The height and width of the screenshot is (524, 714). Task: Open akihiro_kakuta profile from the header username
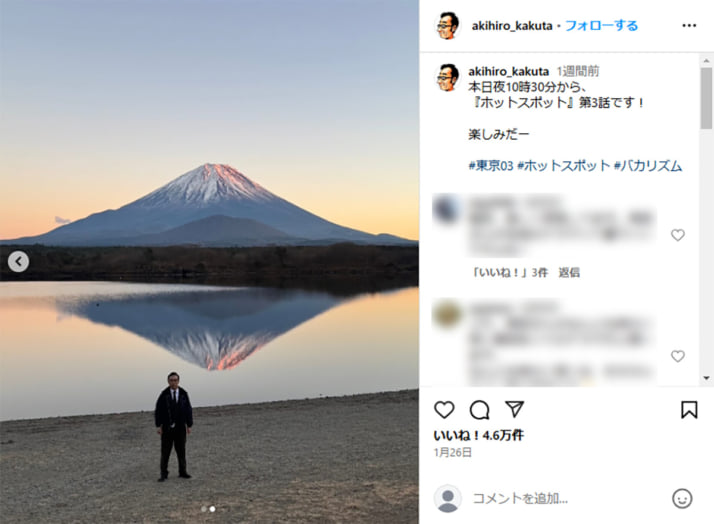(512, 26)
